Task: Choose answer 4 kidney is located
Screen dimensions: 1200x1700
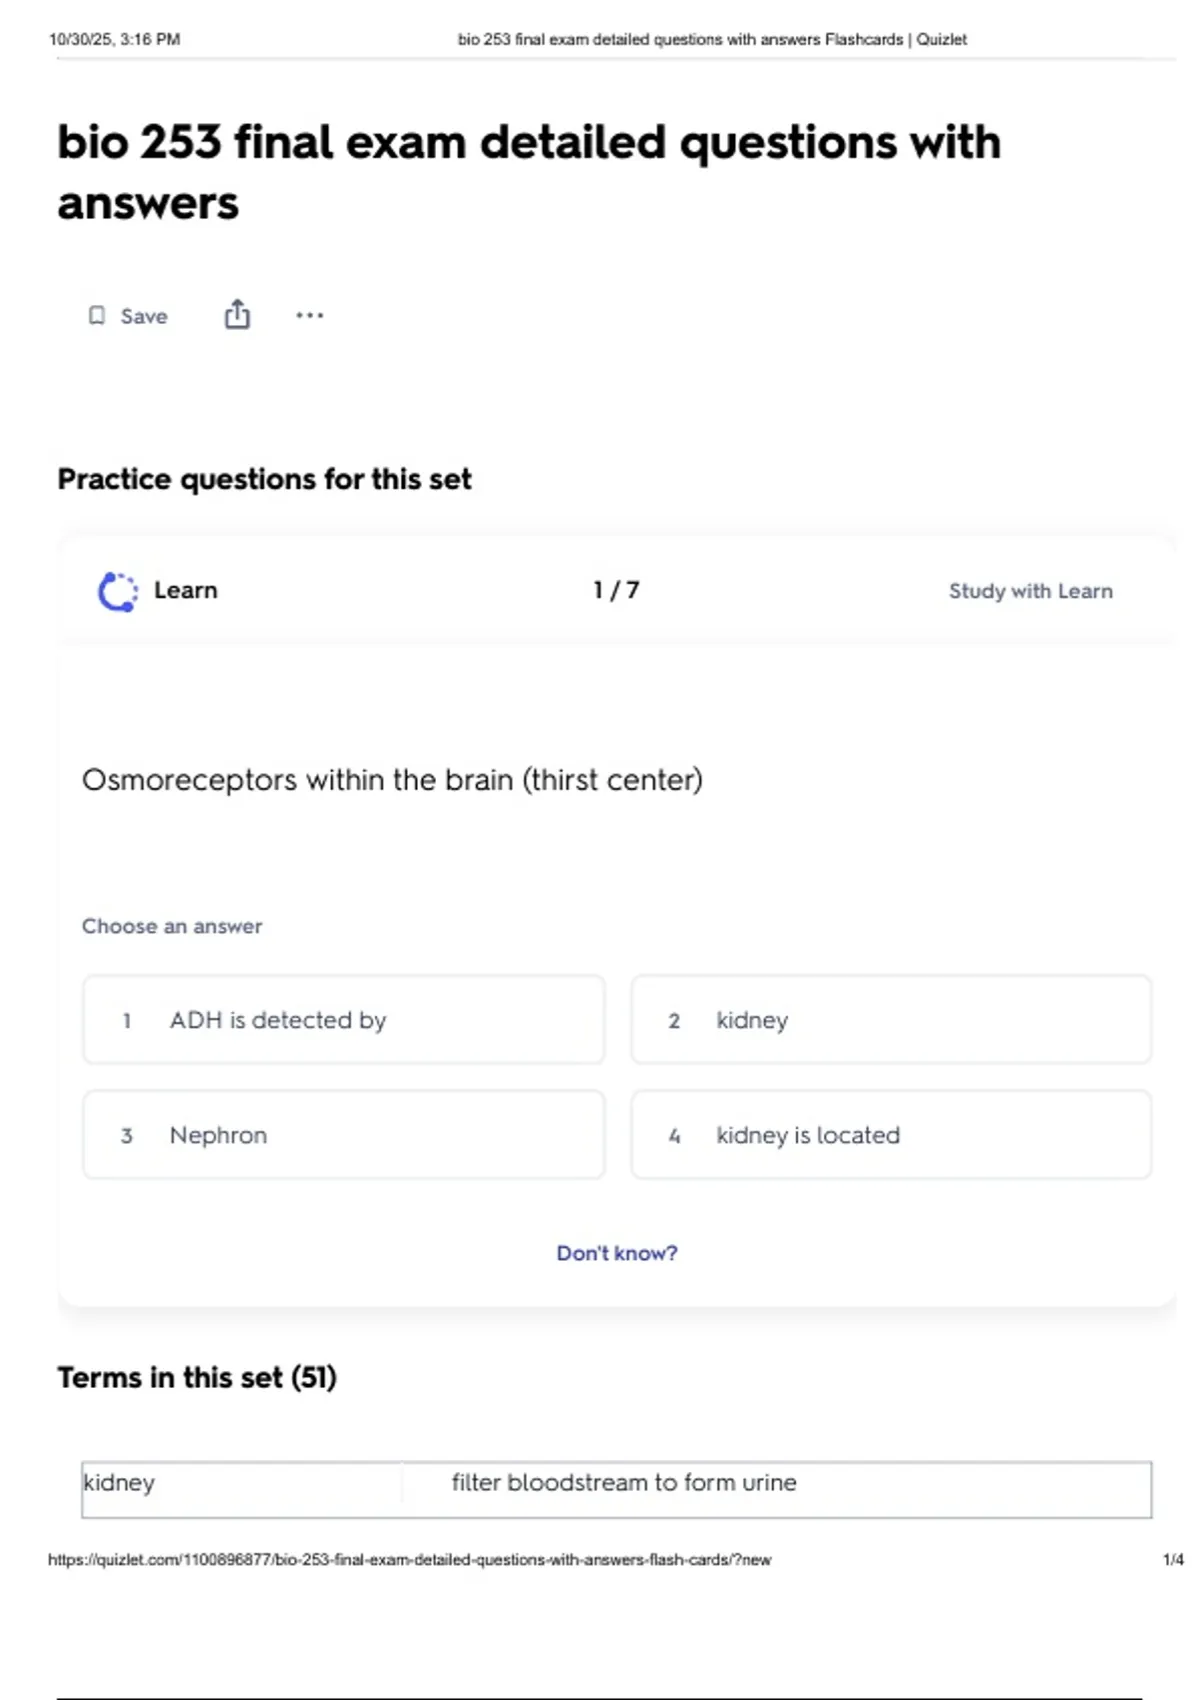Action: click(891, 1135)
